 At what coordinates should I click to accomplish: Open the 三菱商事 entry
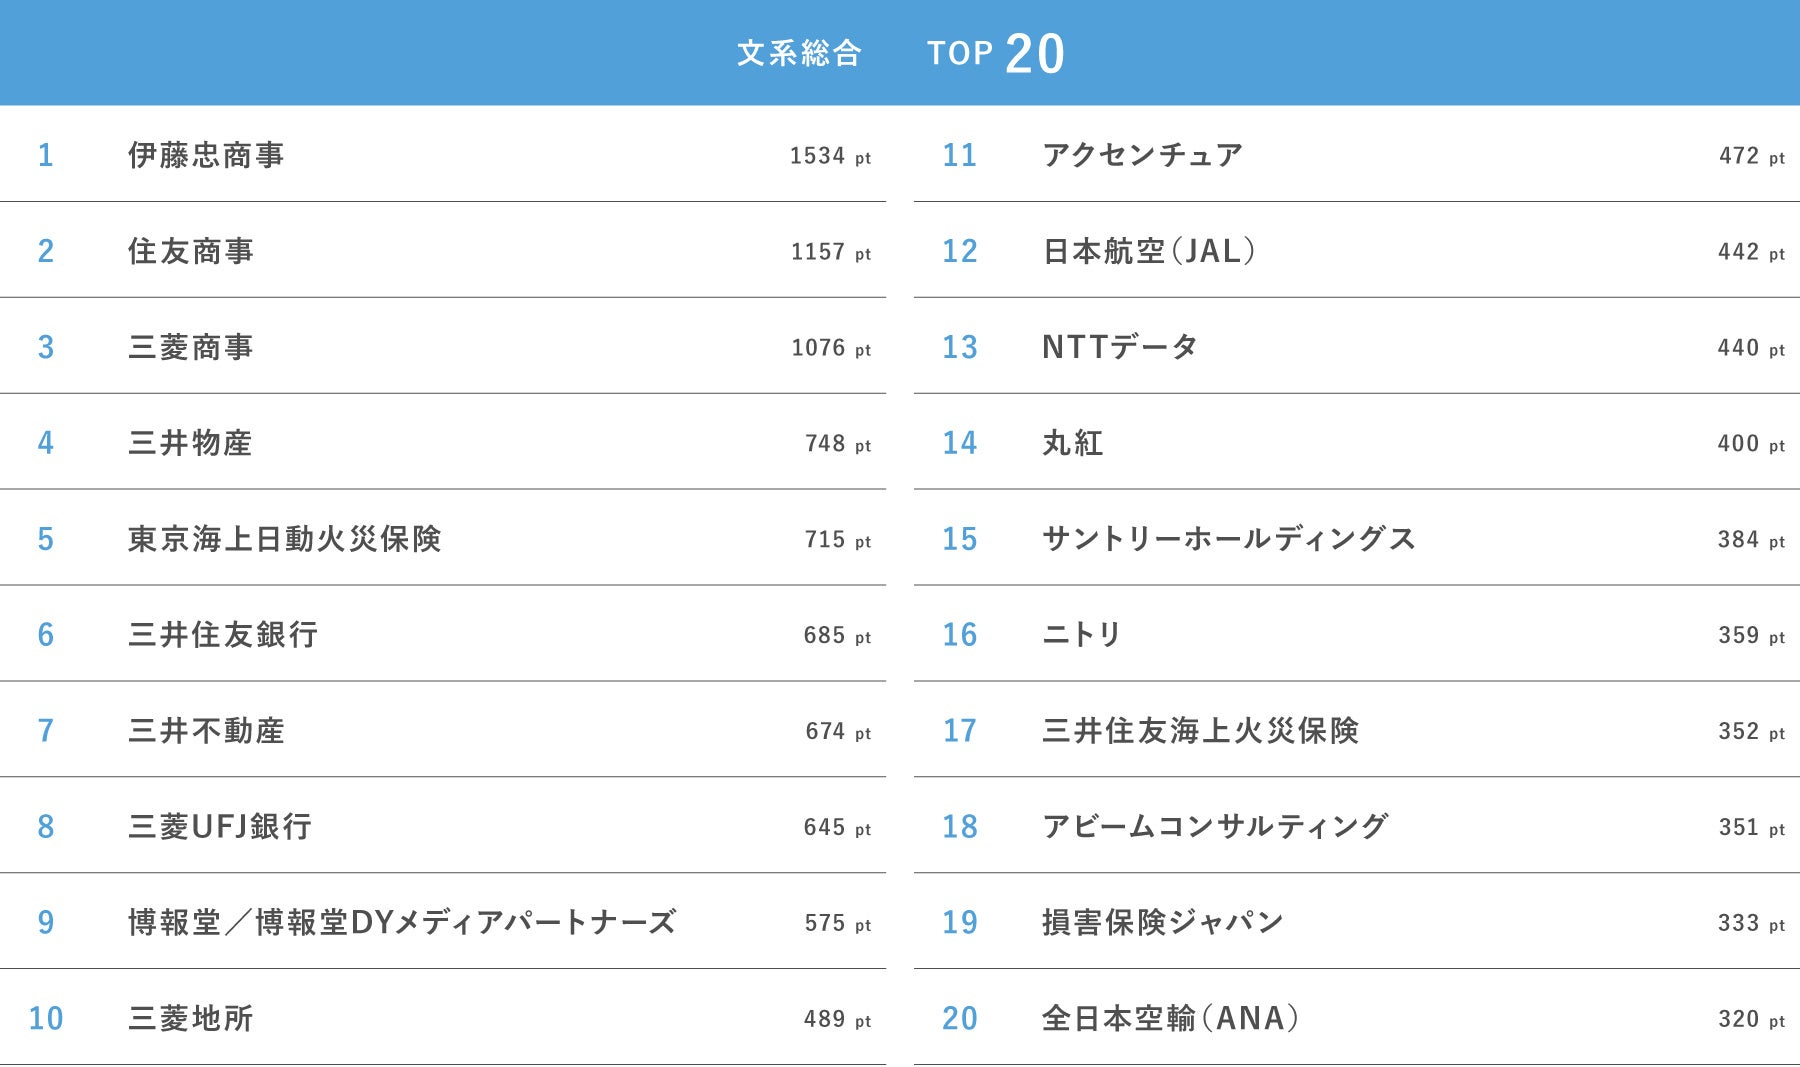[x=190, y=347]
